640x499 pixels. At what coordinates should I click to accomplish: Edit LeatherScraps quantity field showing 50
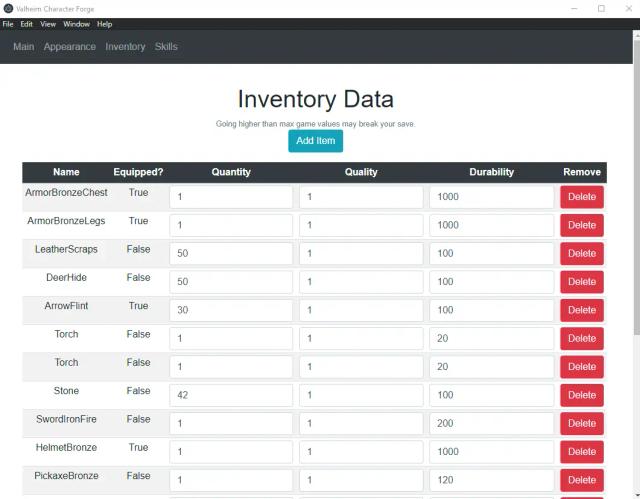[x=231, y=253]
